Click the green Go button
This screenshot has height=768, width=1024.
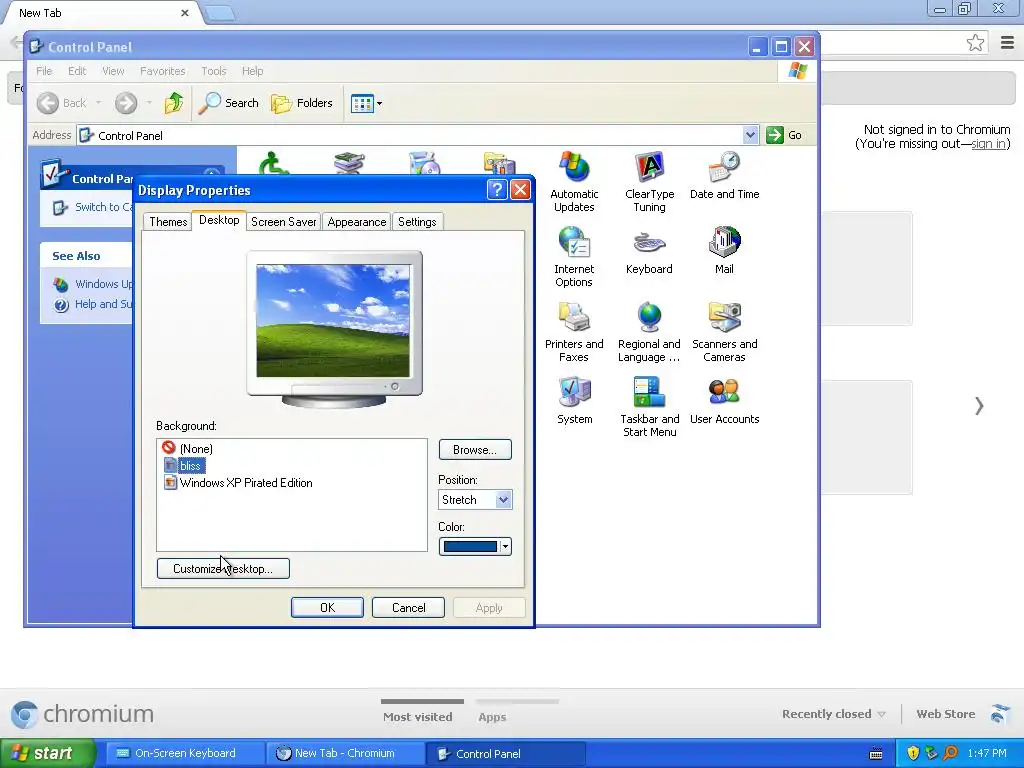tap(784, 135)
